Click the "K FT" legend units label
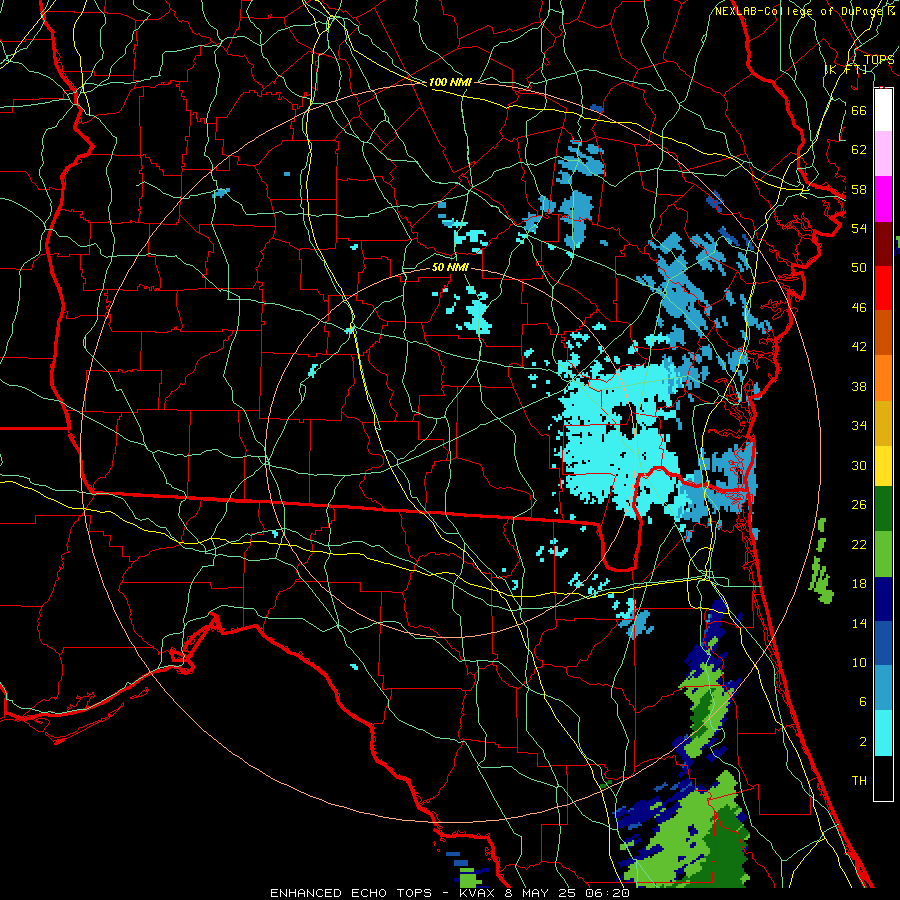The image size is (900, 900). 846,69
